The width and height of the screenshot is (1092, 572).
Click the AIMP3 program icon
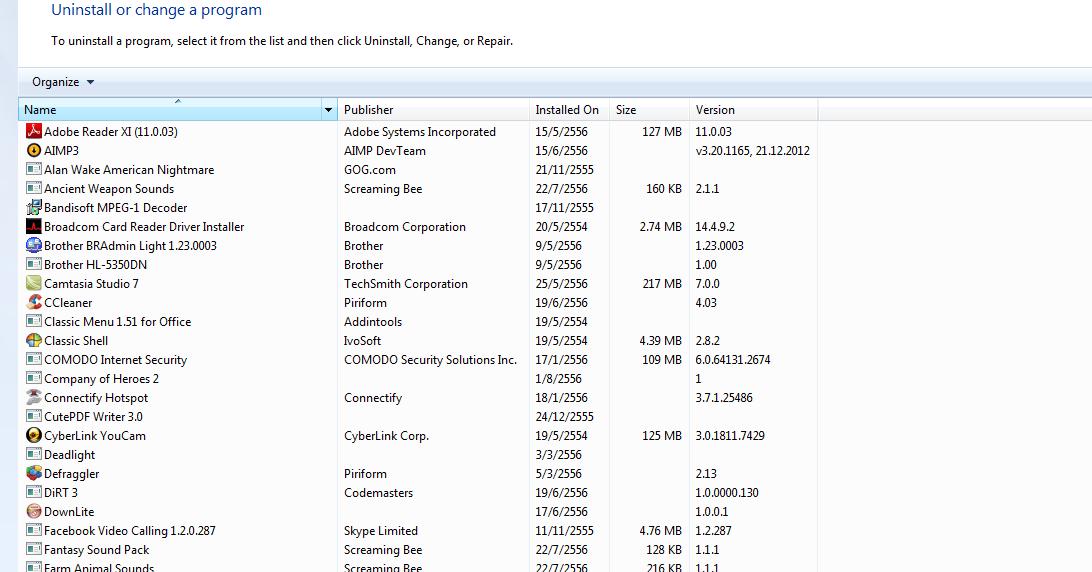tap(33, 150)
